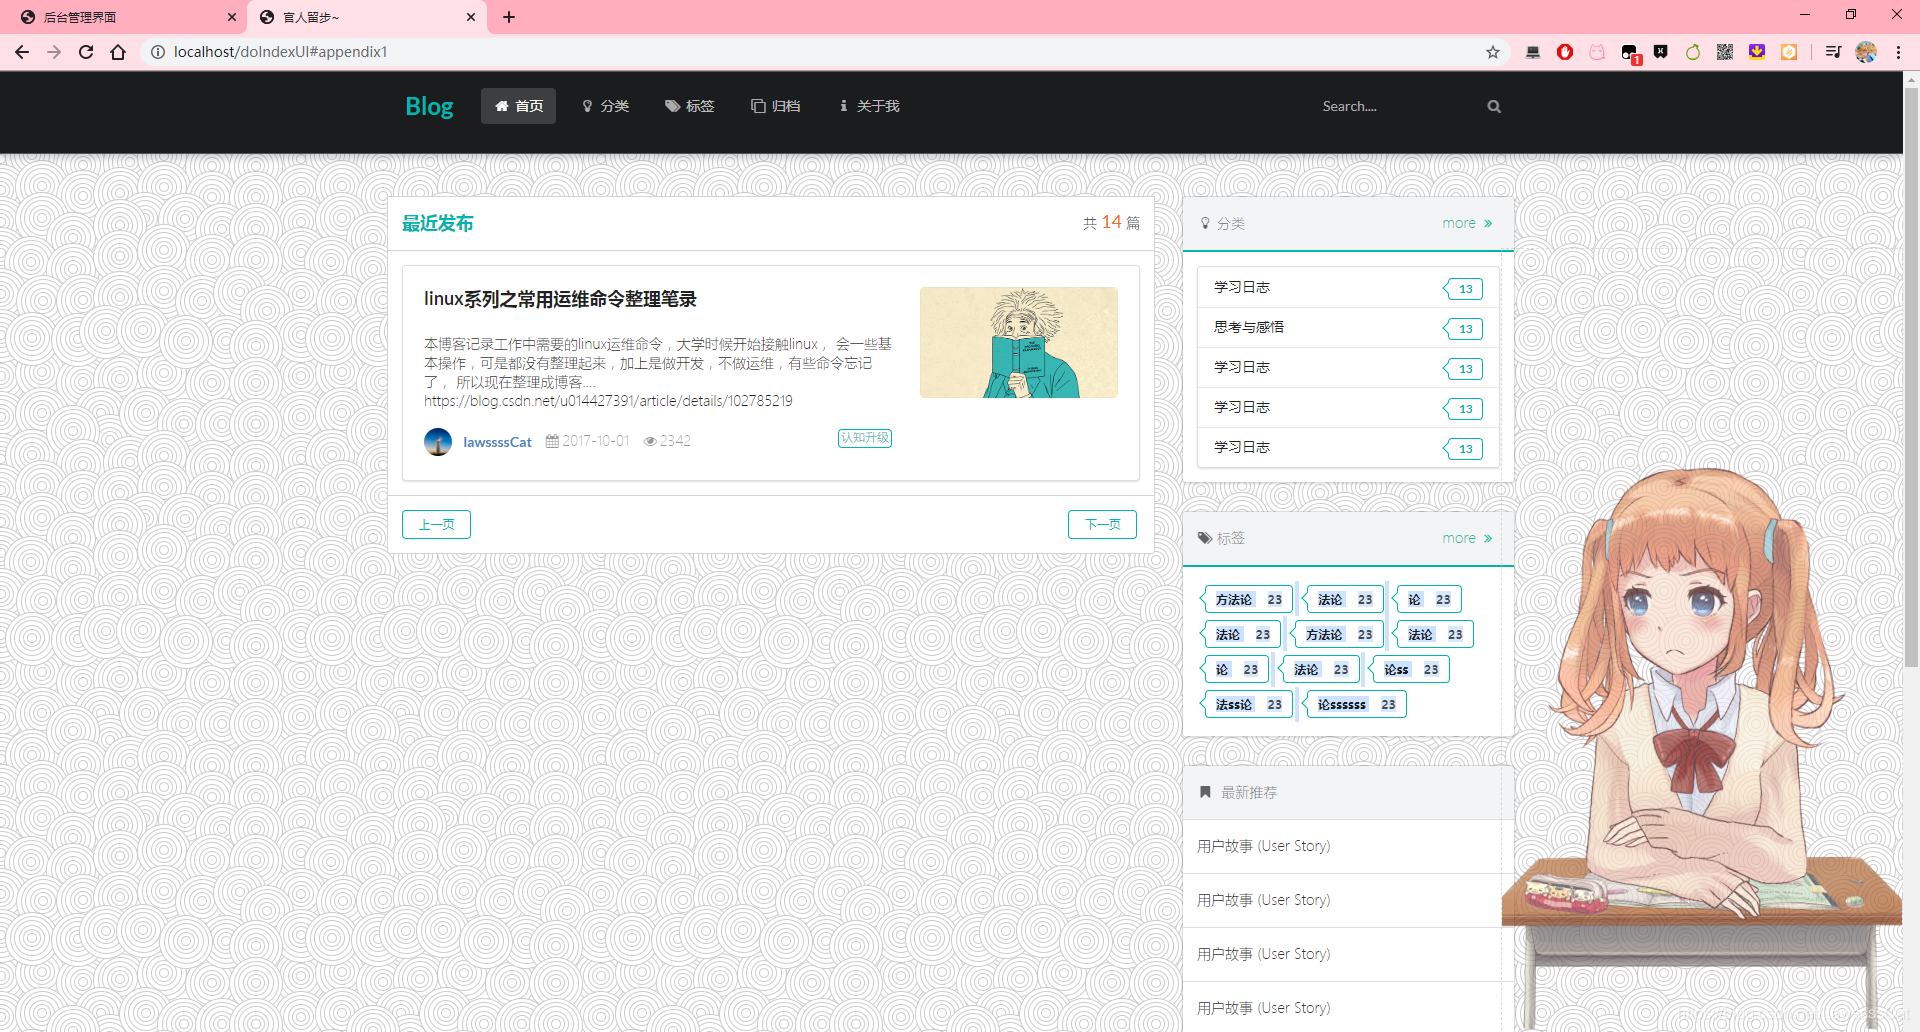1920x1032 pixels.
Task: Open the 归档 archive menu item
Action: pos(776,106)
